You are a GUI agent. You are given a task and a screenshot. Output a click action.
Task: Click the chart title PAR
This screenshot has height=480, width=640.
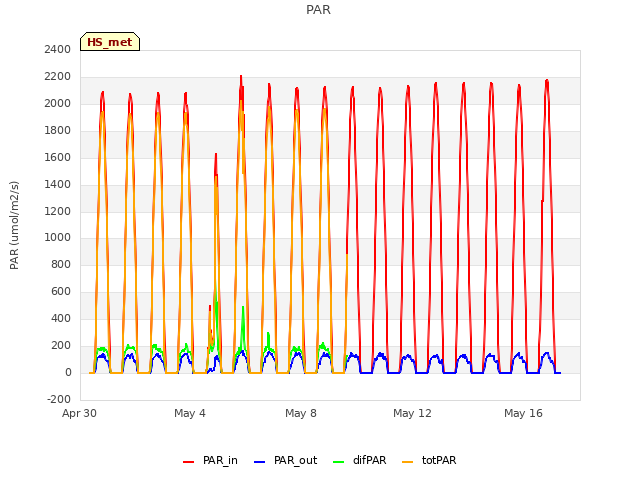pos(318,10)
